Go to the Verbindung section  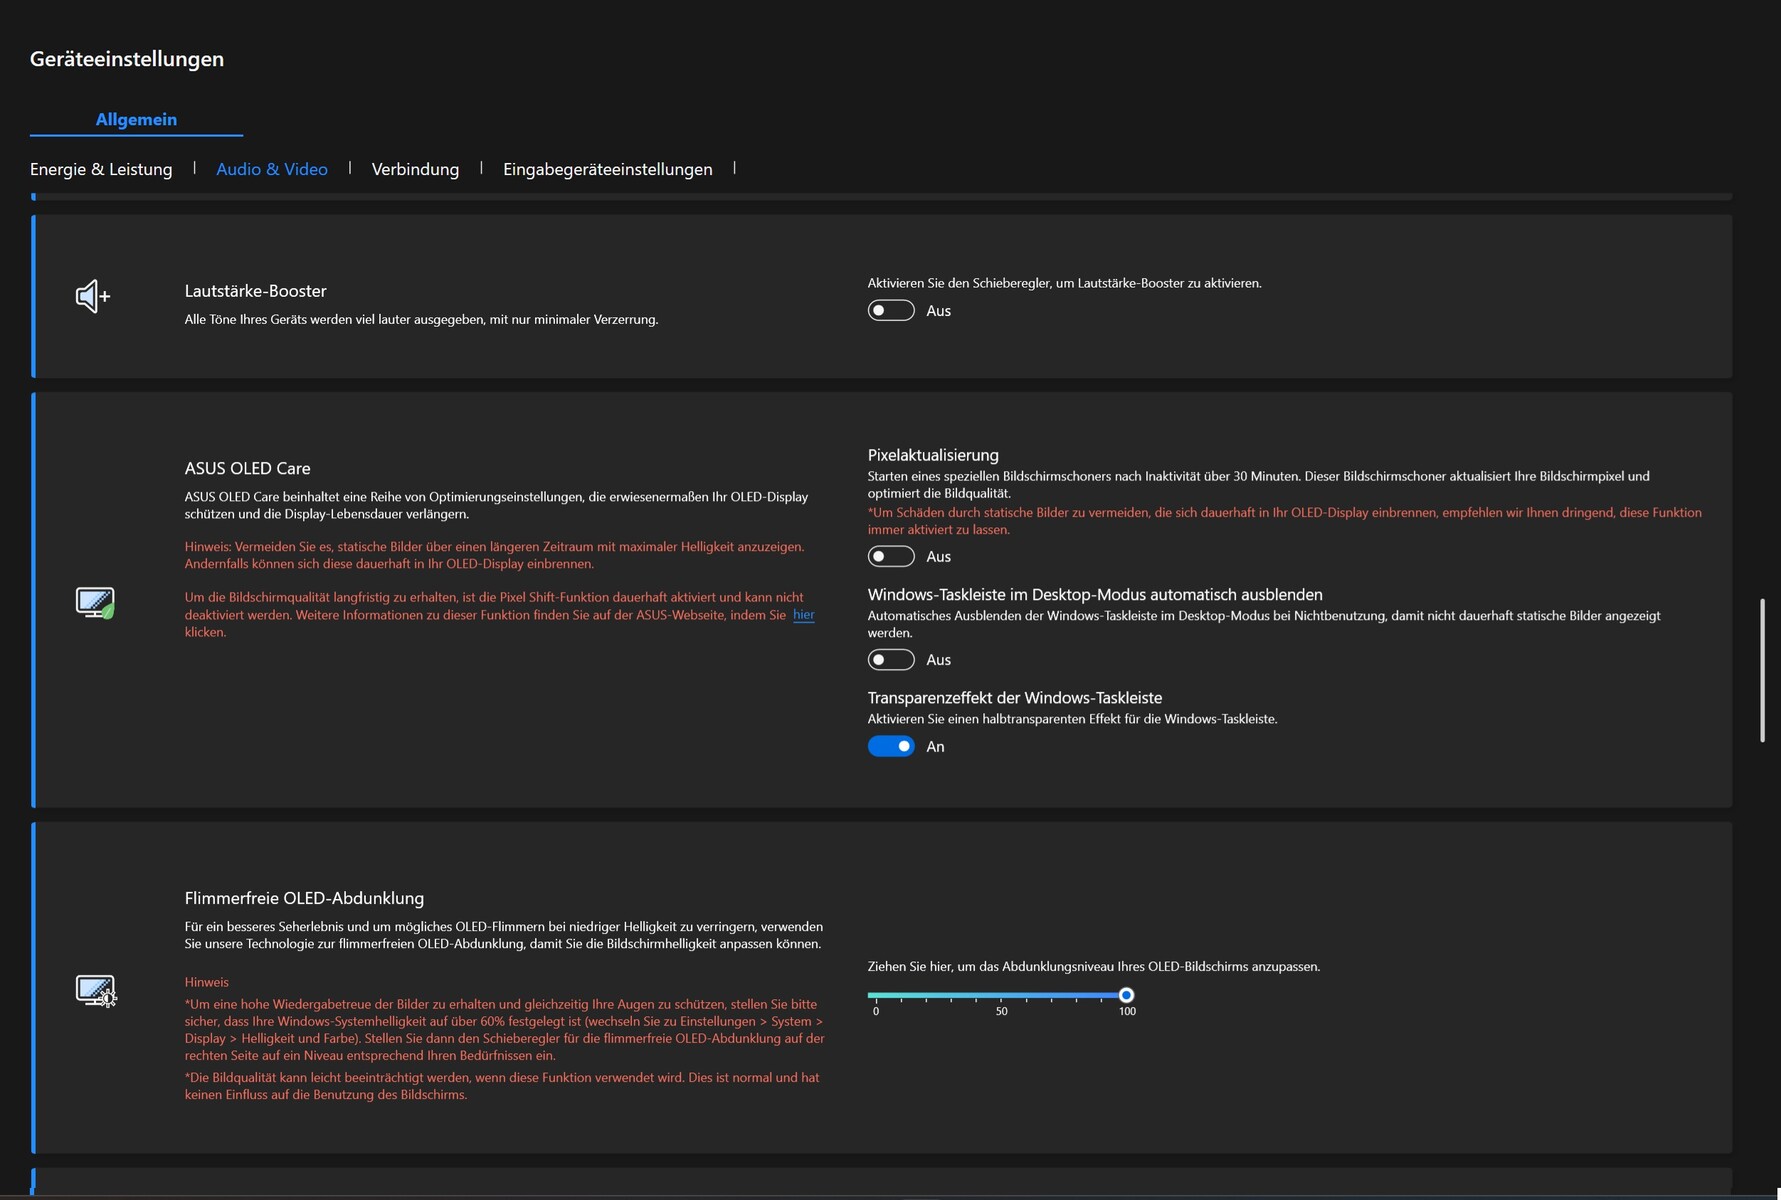pyautogui.click(x=415, y=169)
